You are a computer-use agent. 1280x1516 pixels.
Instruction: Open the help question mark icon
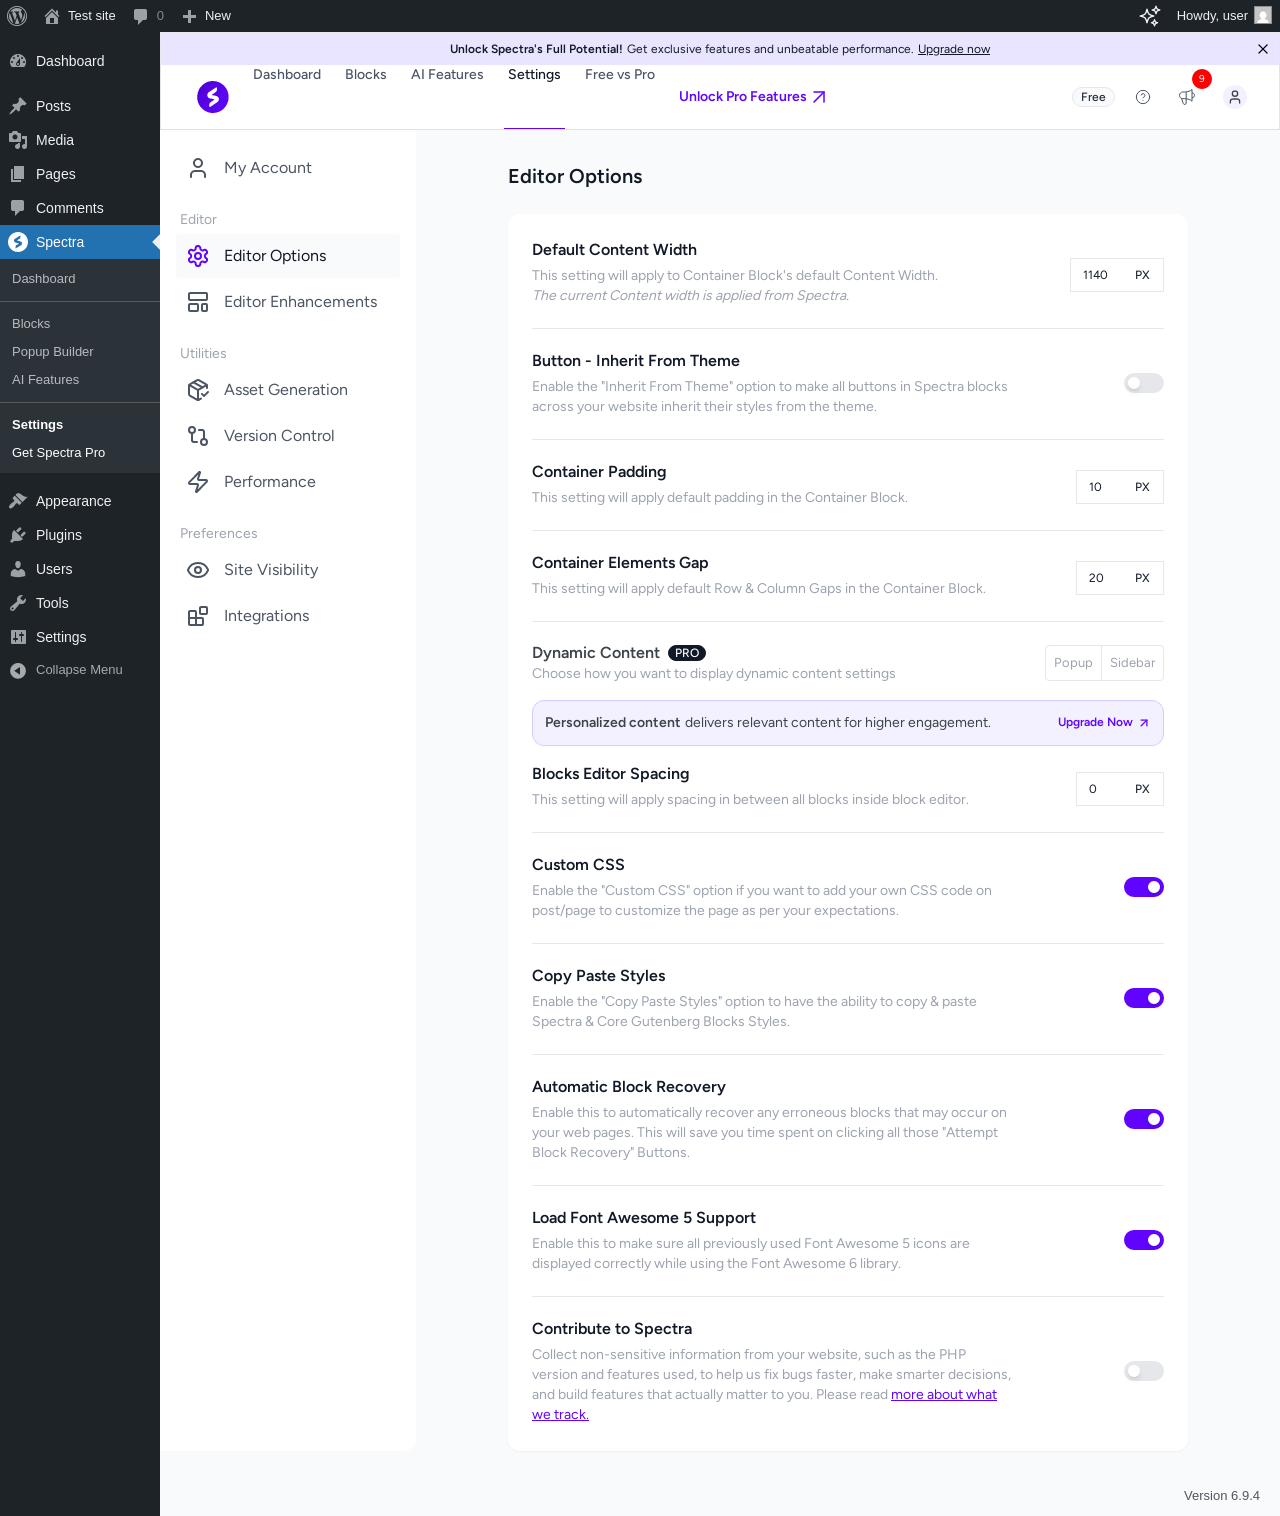pos(1143,97)
